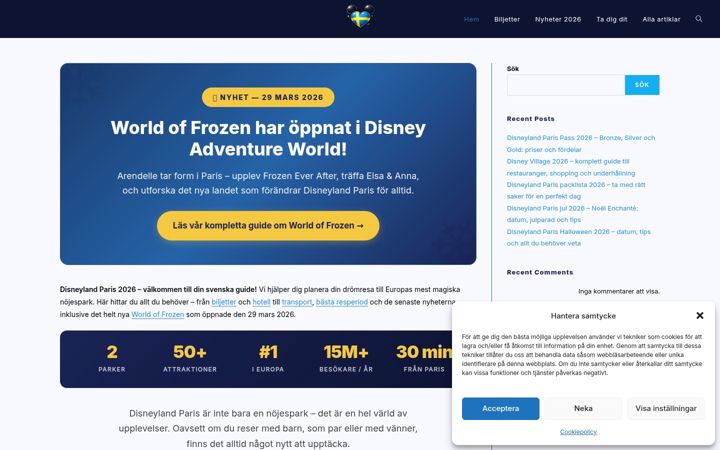Open the Hem menu item
Image resolution: width=720 pixels, height=450 pixels.
(x=471, y=19)
